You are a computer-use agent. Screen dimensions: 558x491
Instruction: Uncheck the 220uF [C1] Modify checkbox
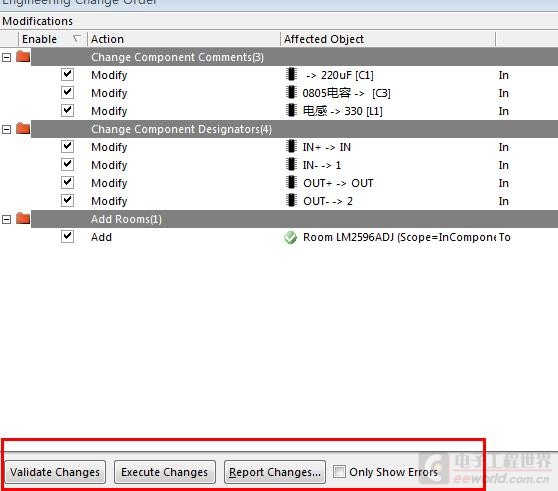pos(67,74)
